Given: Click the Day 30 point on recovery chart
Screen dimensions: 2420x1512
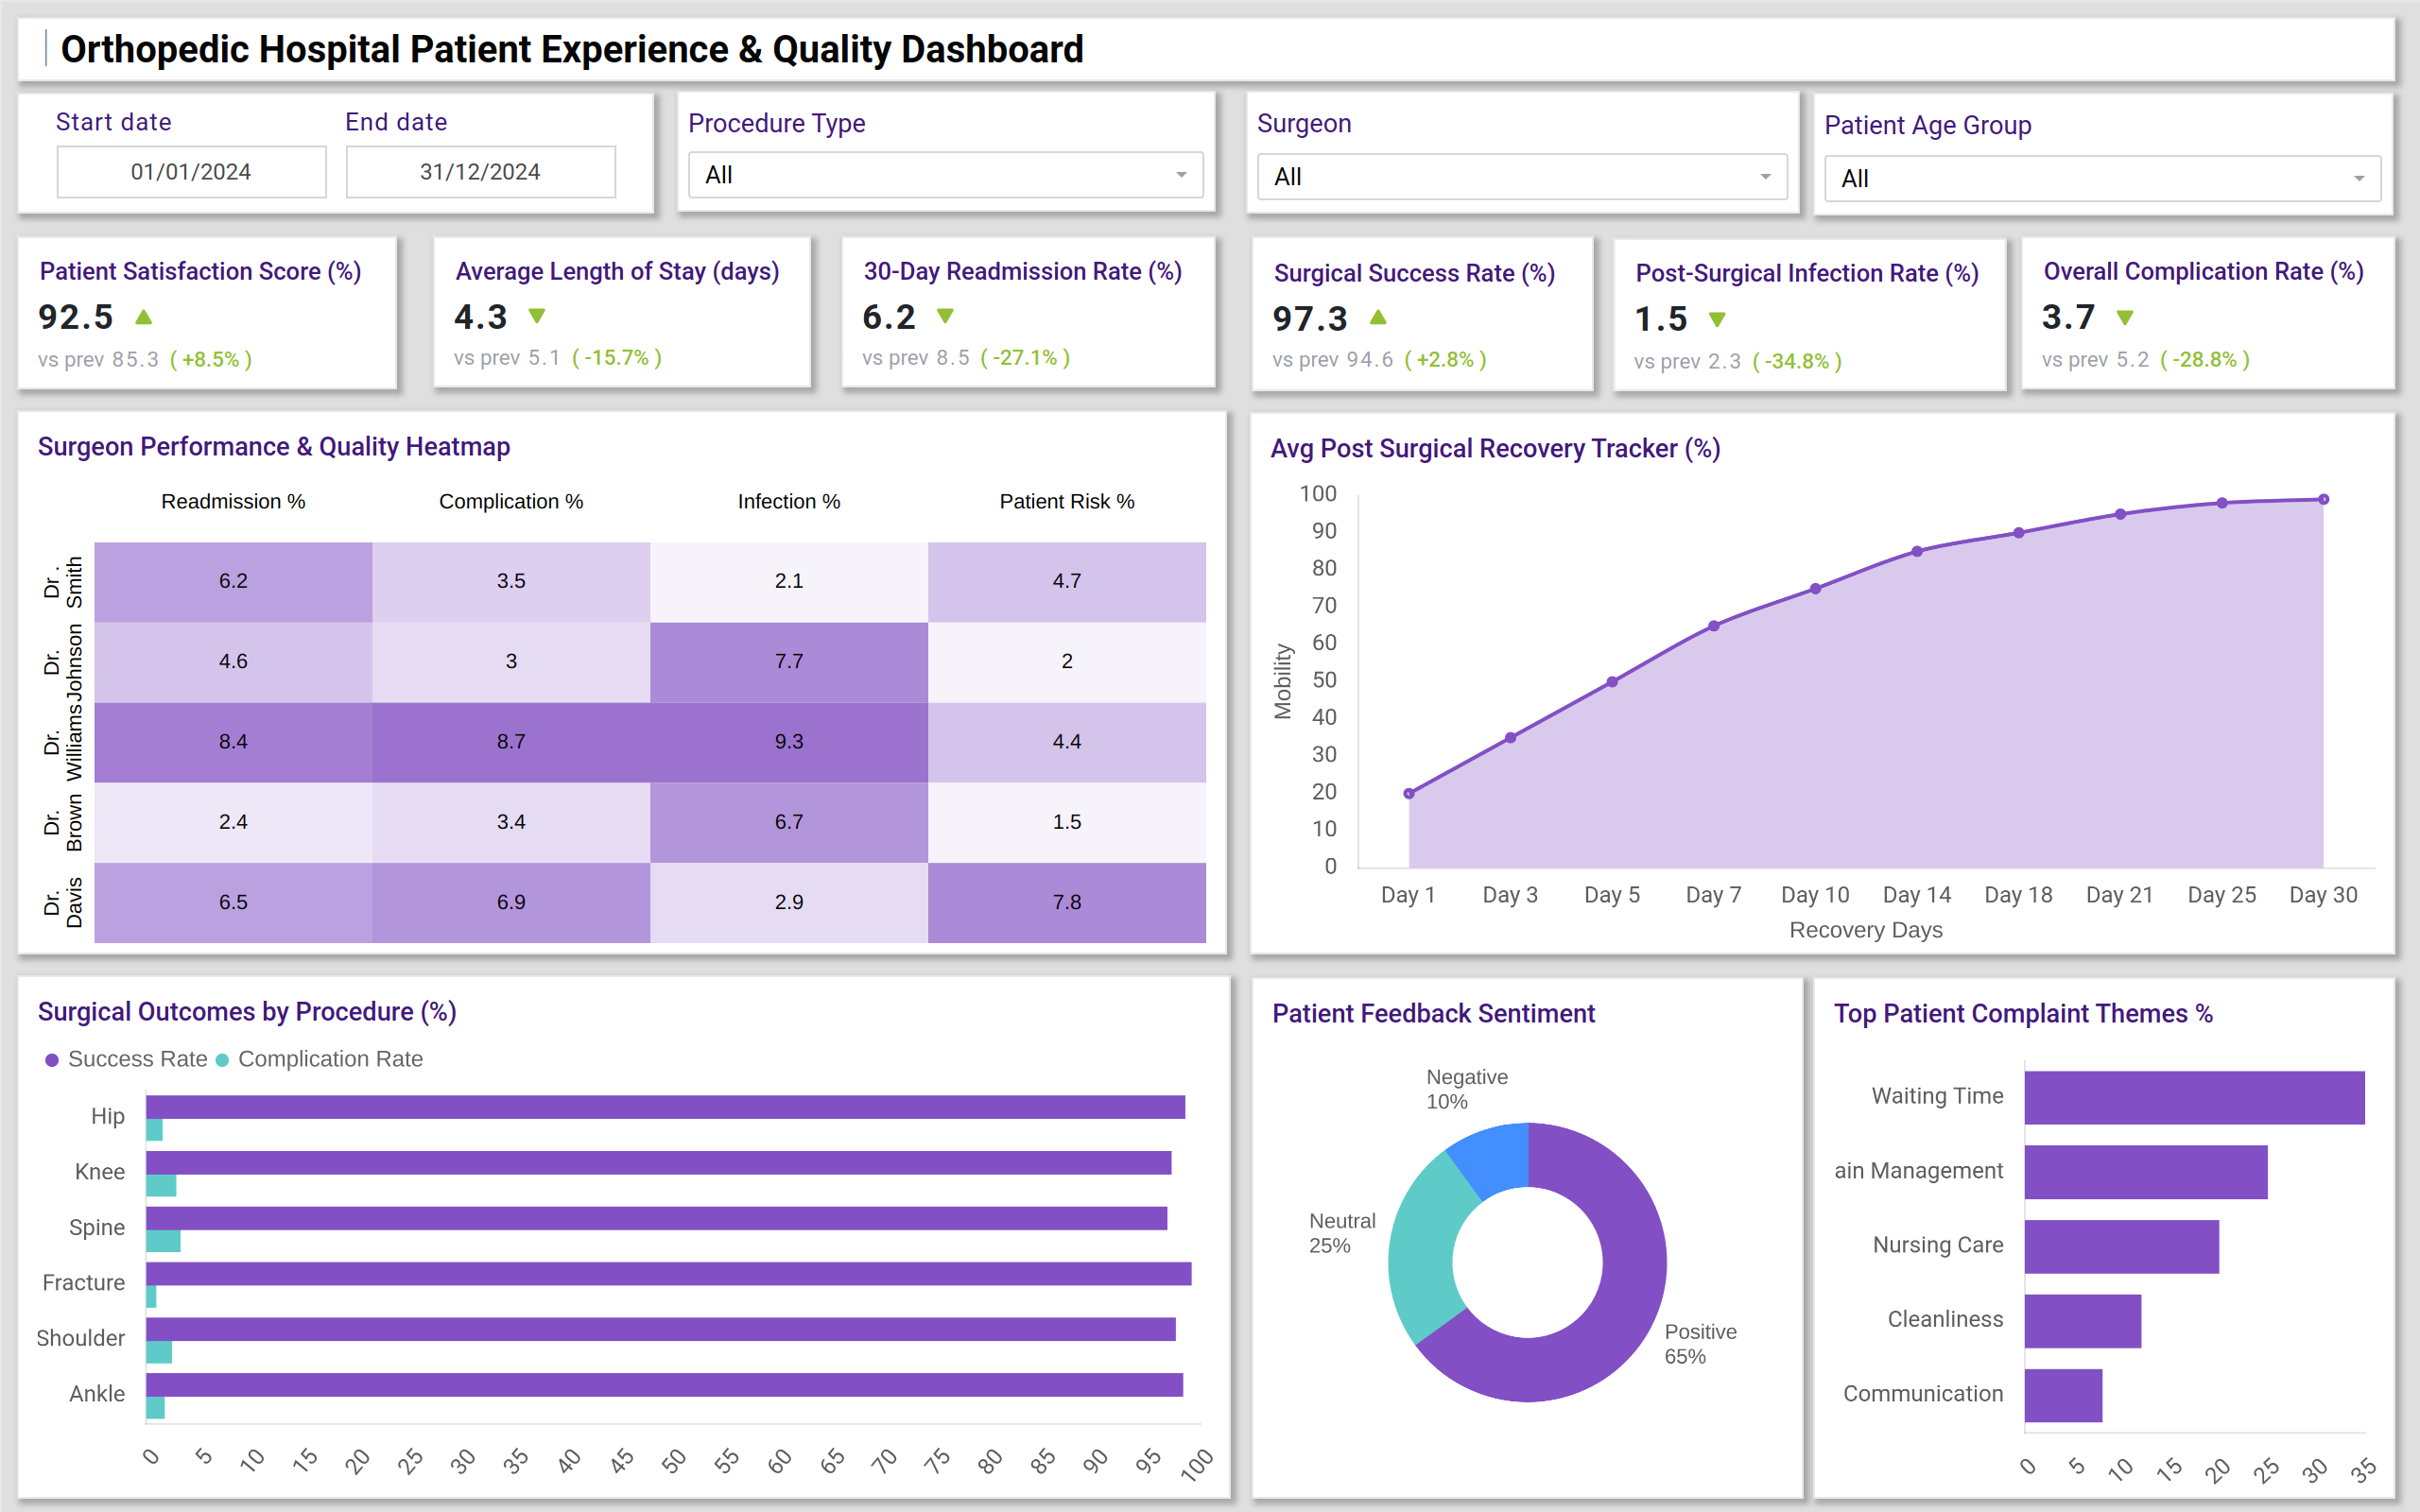Looking at the screenshot, I should tap(2324, 499).
